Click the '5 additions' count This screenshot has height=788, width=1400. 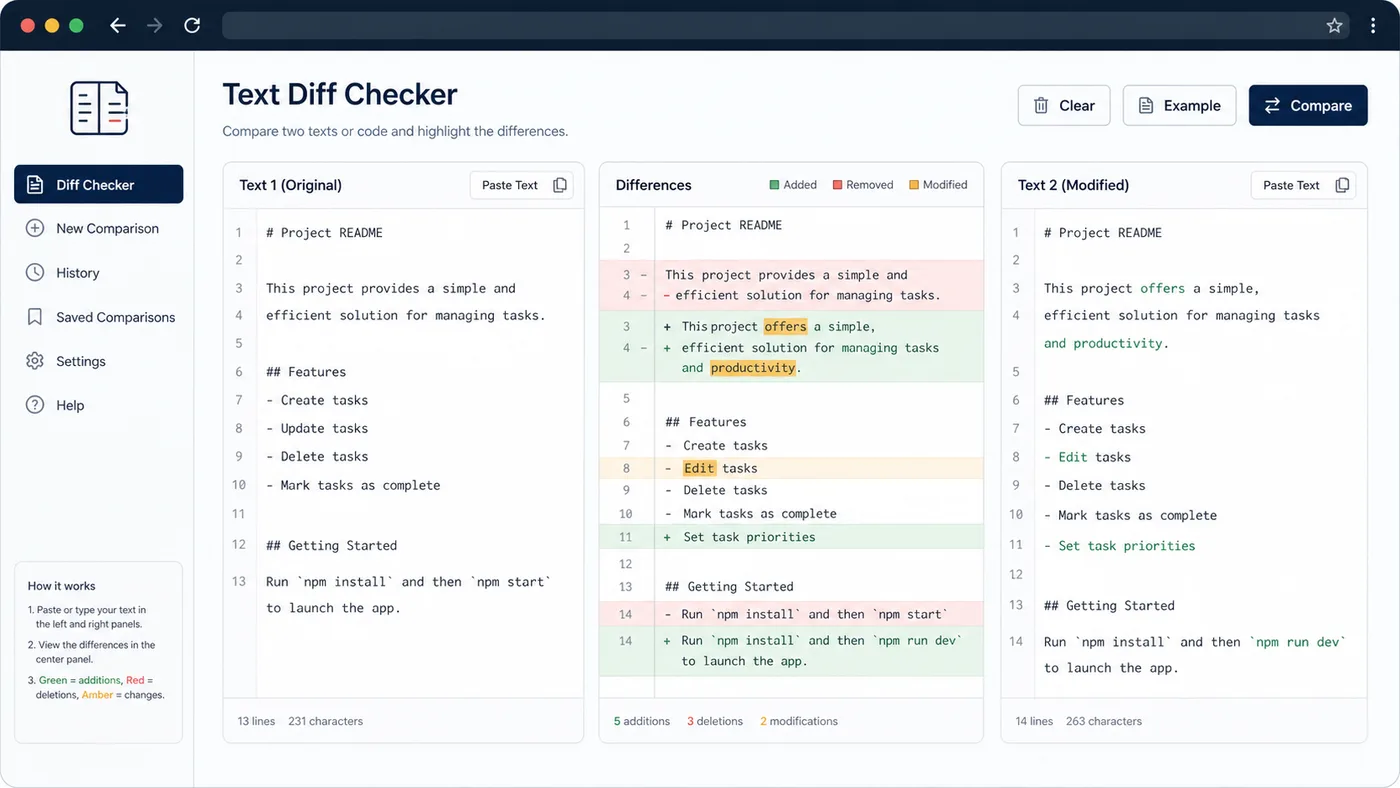click(x=642, y=721)
